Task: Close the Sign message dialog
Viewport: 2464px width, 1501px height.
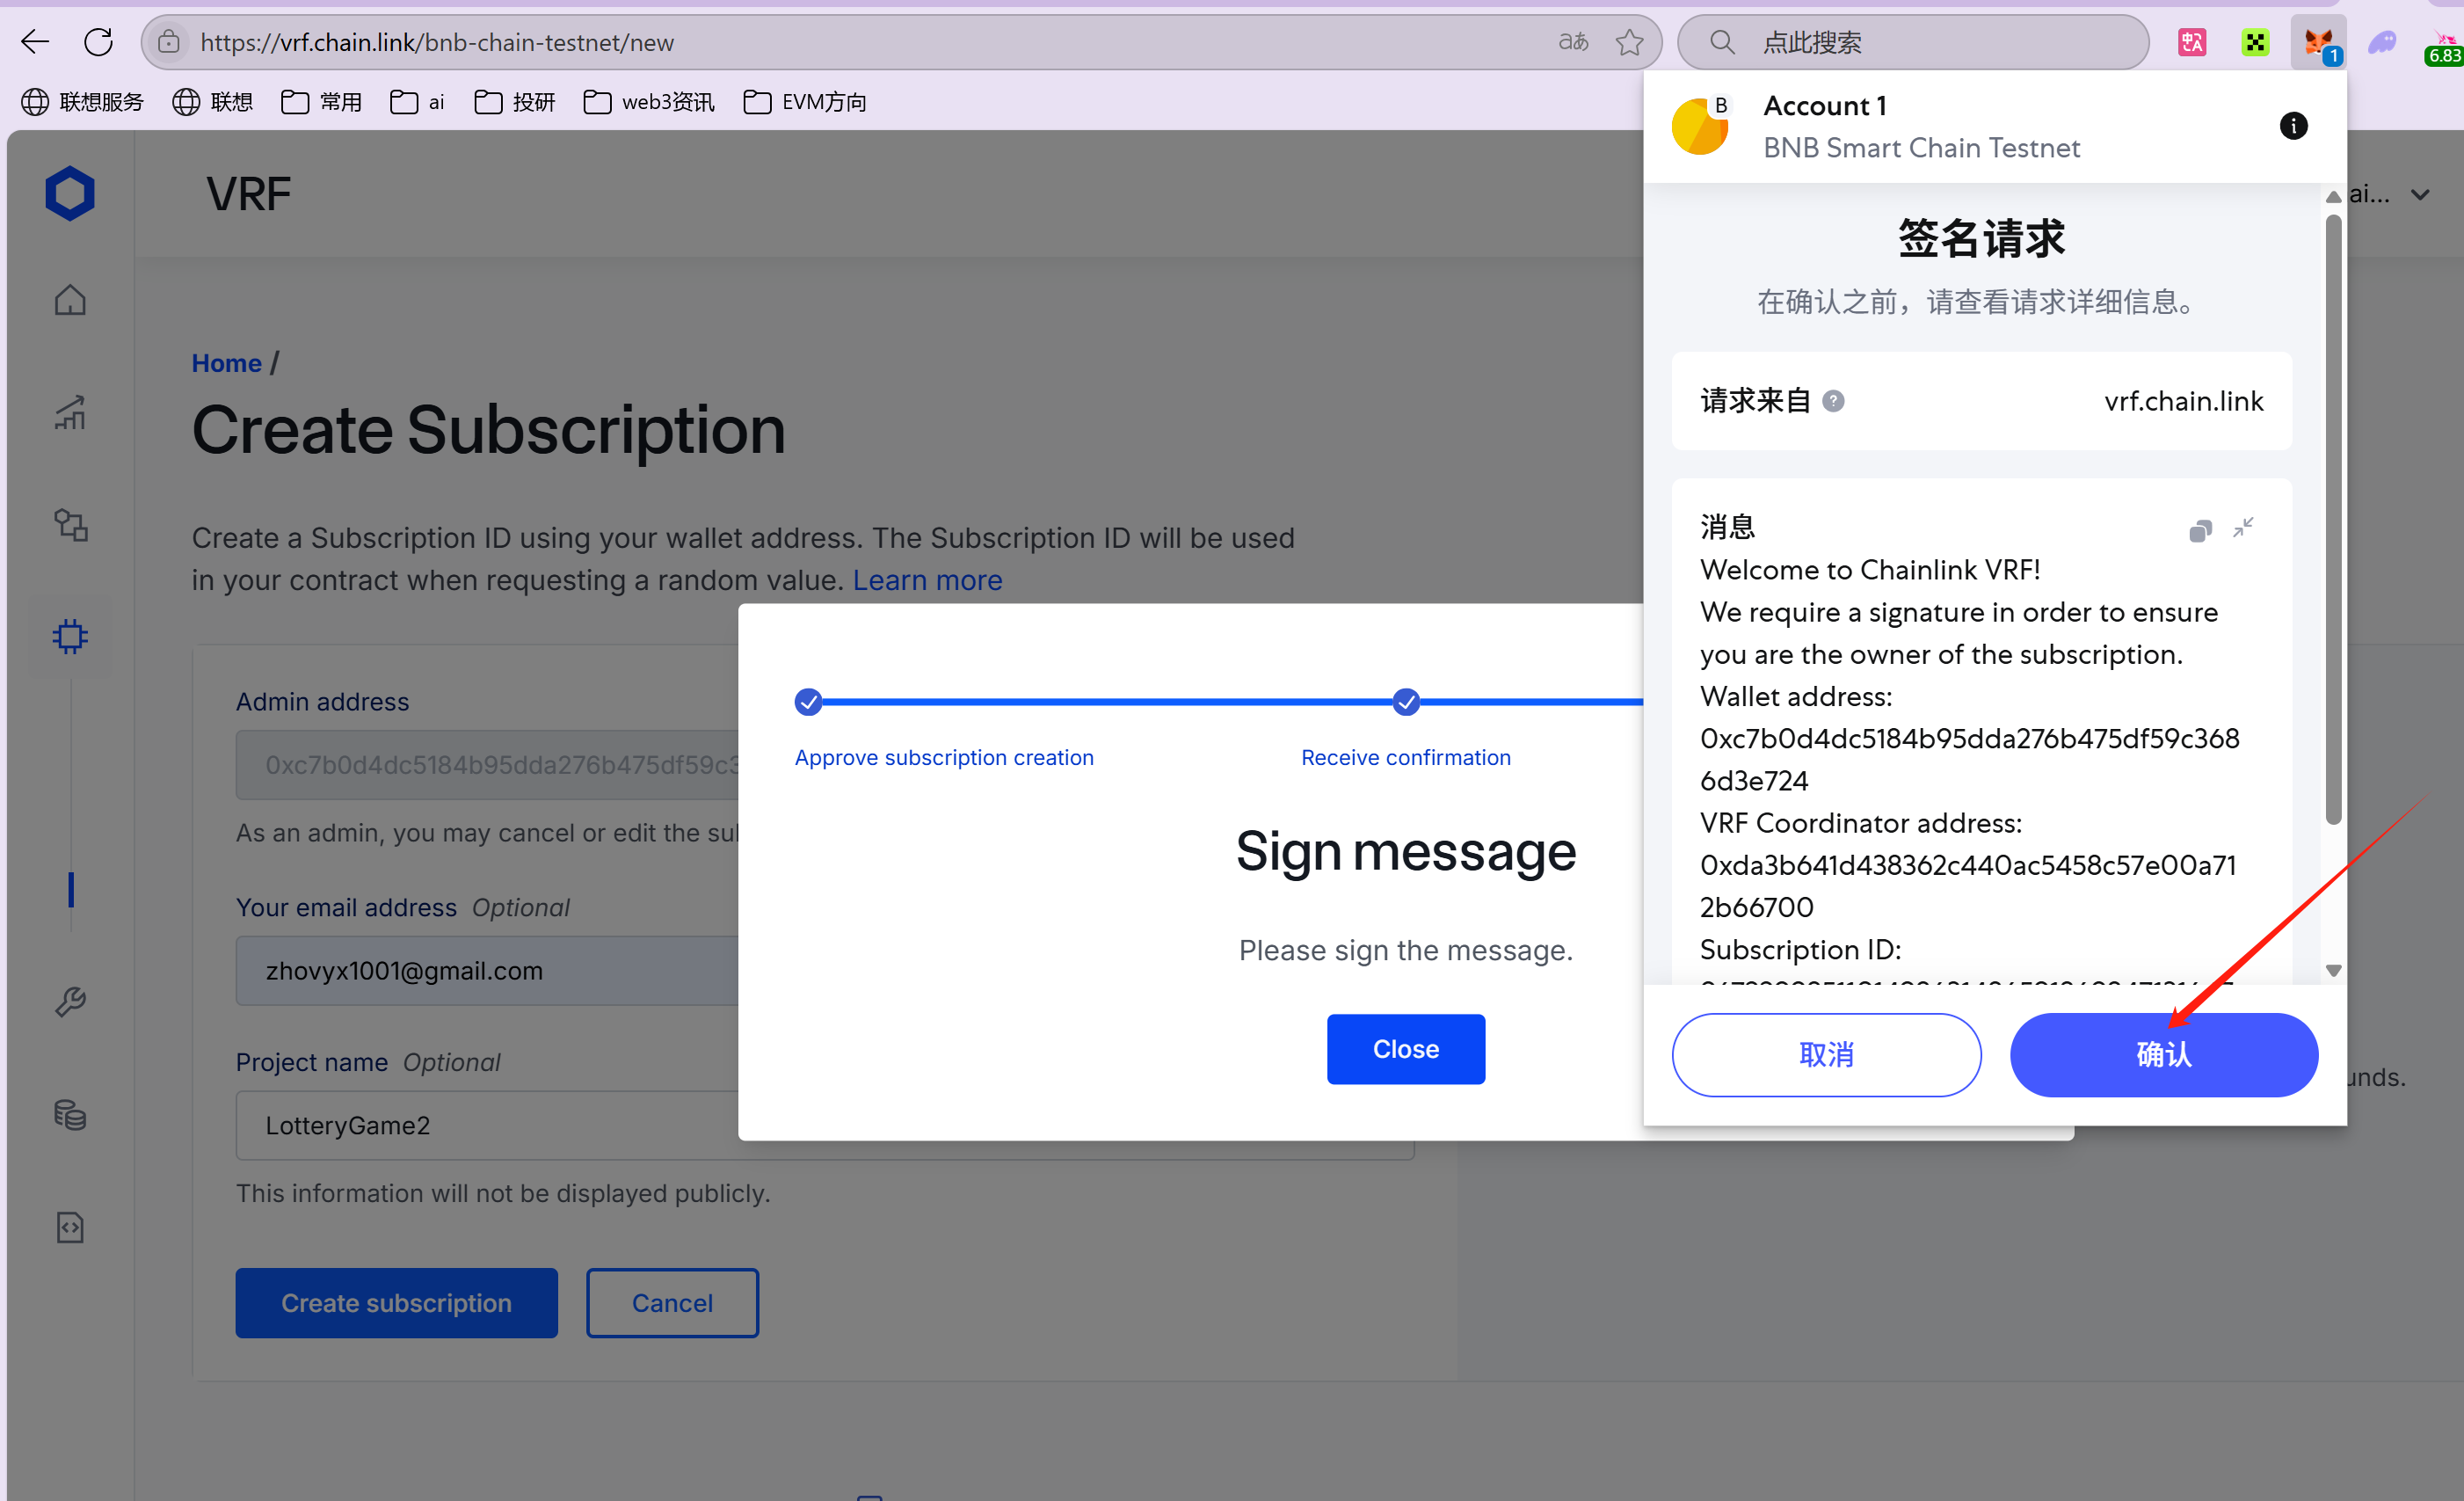Action: tap(1406, 1049)
